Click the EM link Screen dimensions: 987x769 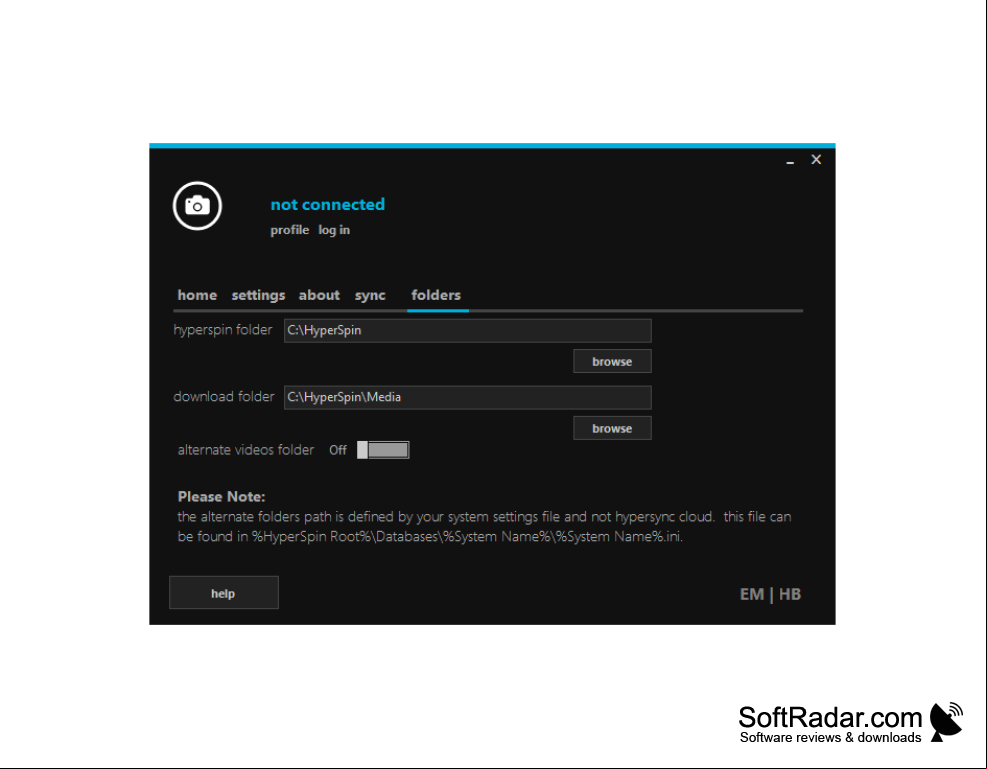click(x=752, y=595)
